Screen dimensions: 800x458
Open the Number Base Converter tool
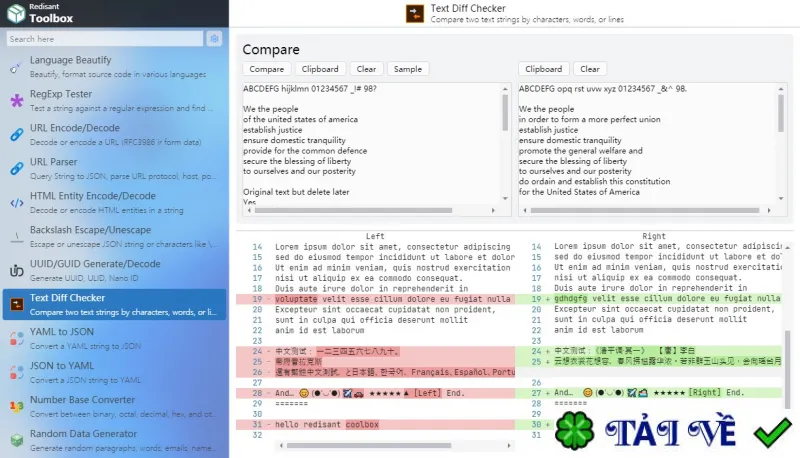(x=114, y=406)
